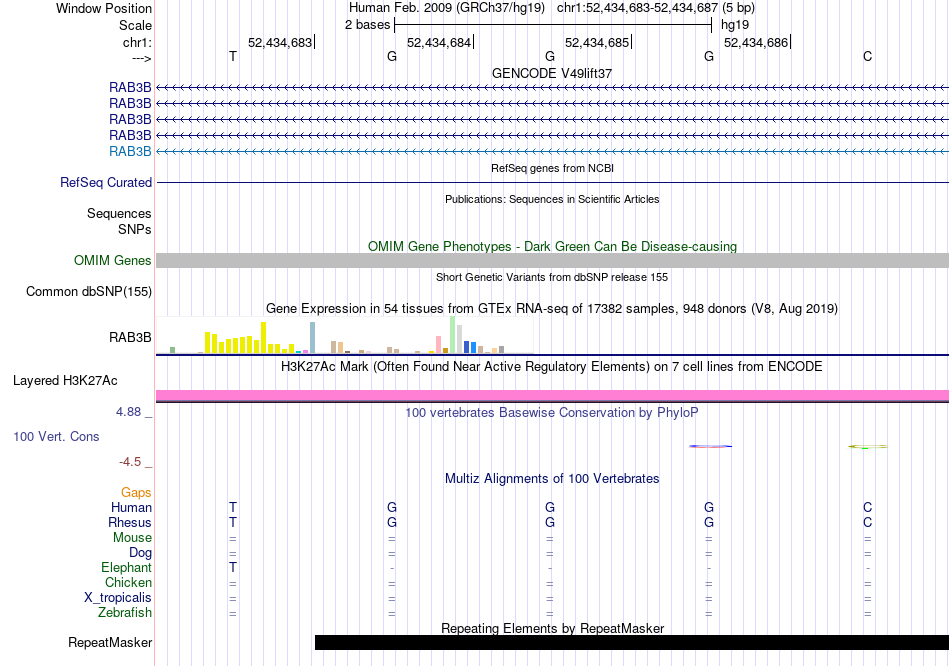
Task: Click the Layered H3K27Ac track label
Action: point(65,381)
